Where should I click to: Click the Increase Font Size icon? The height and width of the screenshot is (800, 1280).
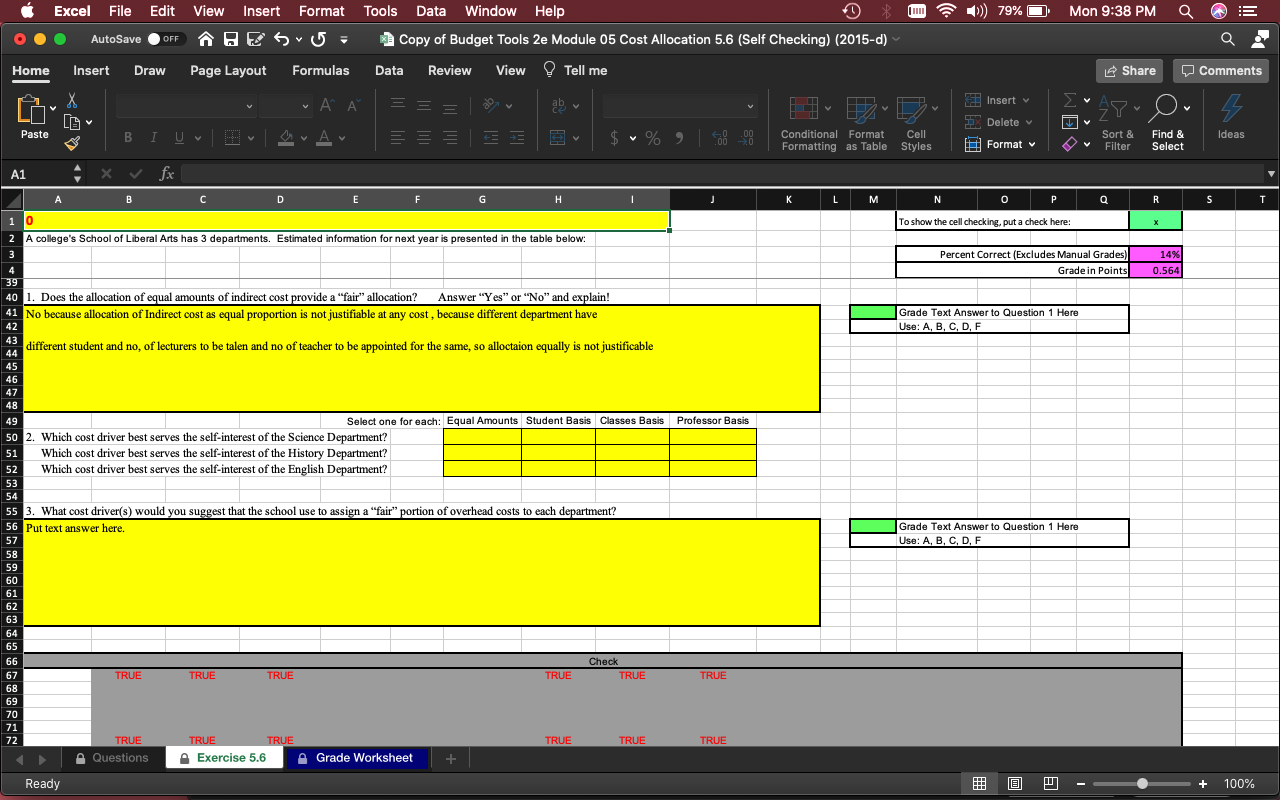[x=327, y=105]
